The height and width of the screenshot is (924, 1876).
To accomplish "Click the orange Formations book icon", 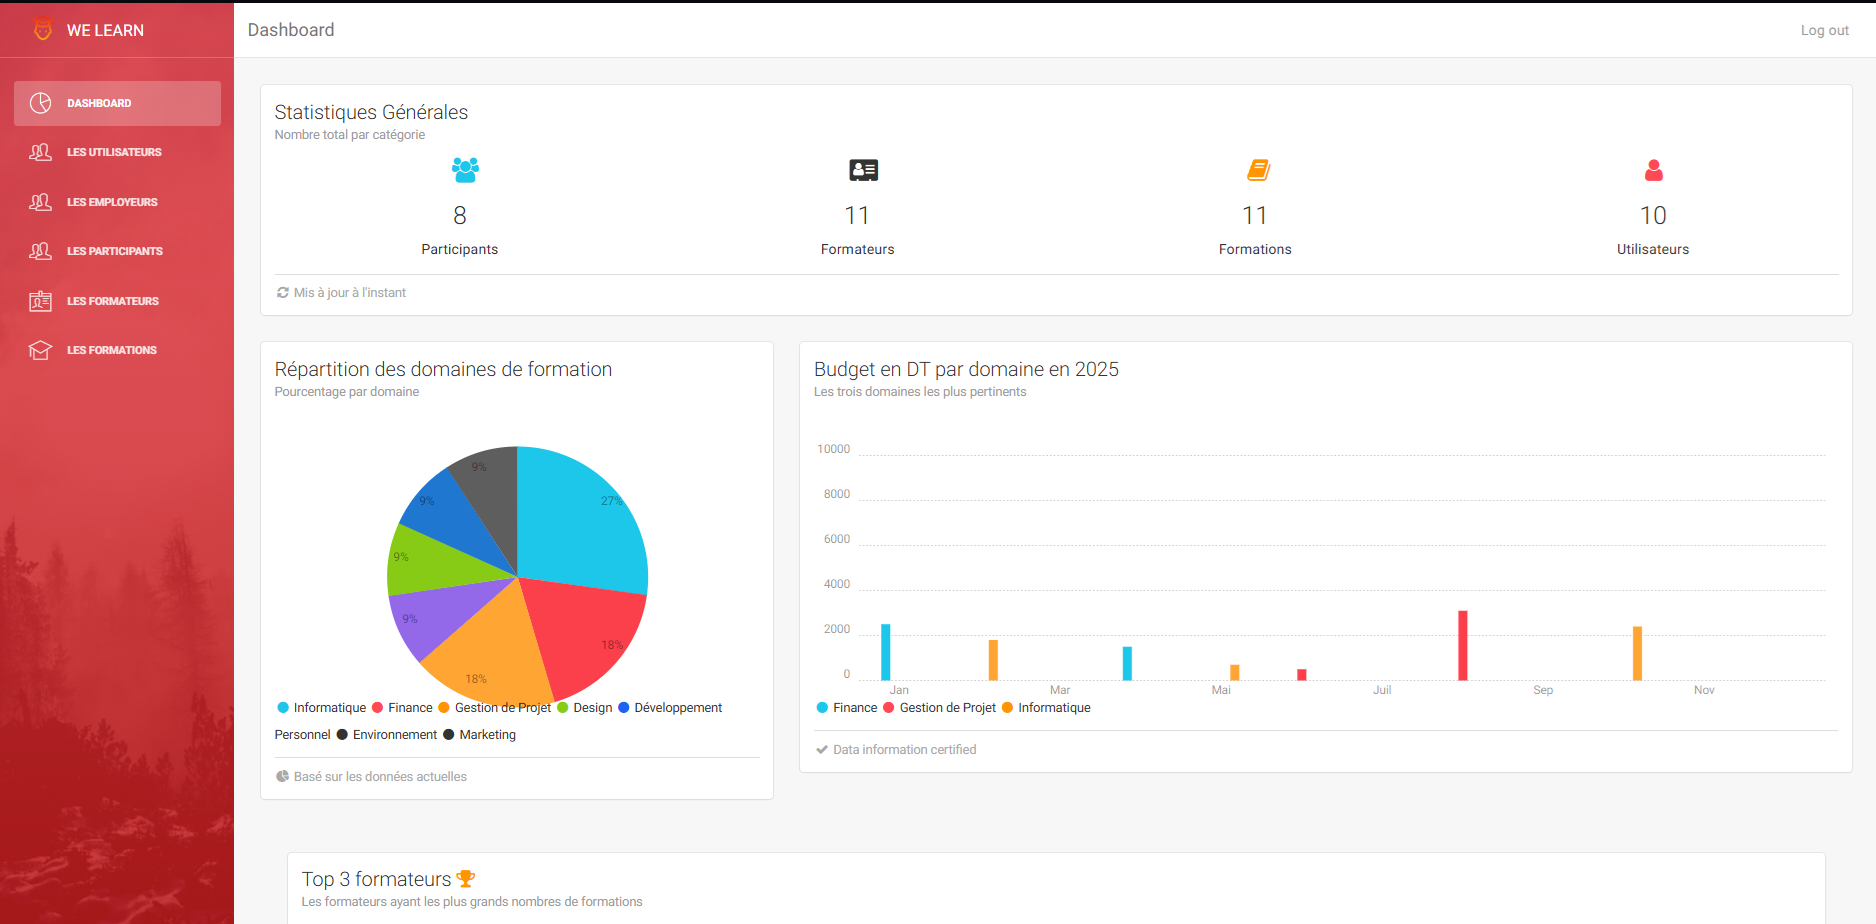I will click(x=1258, y=170).
